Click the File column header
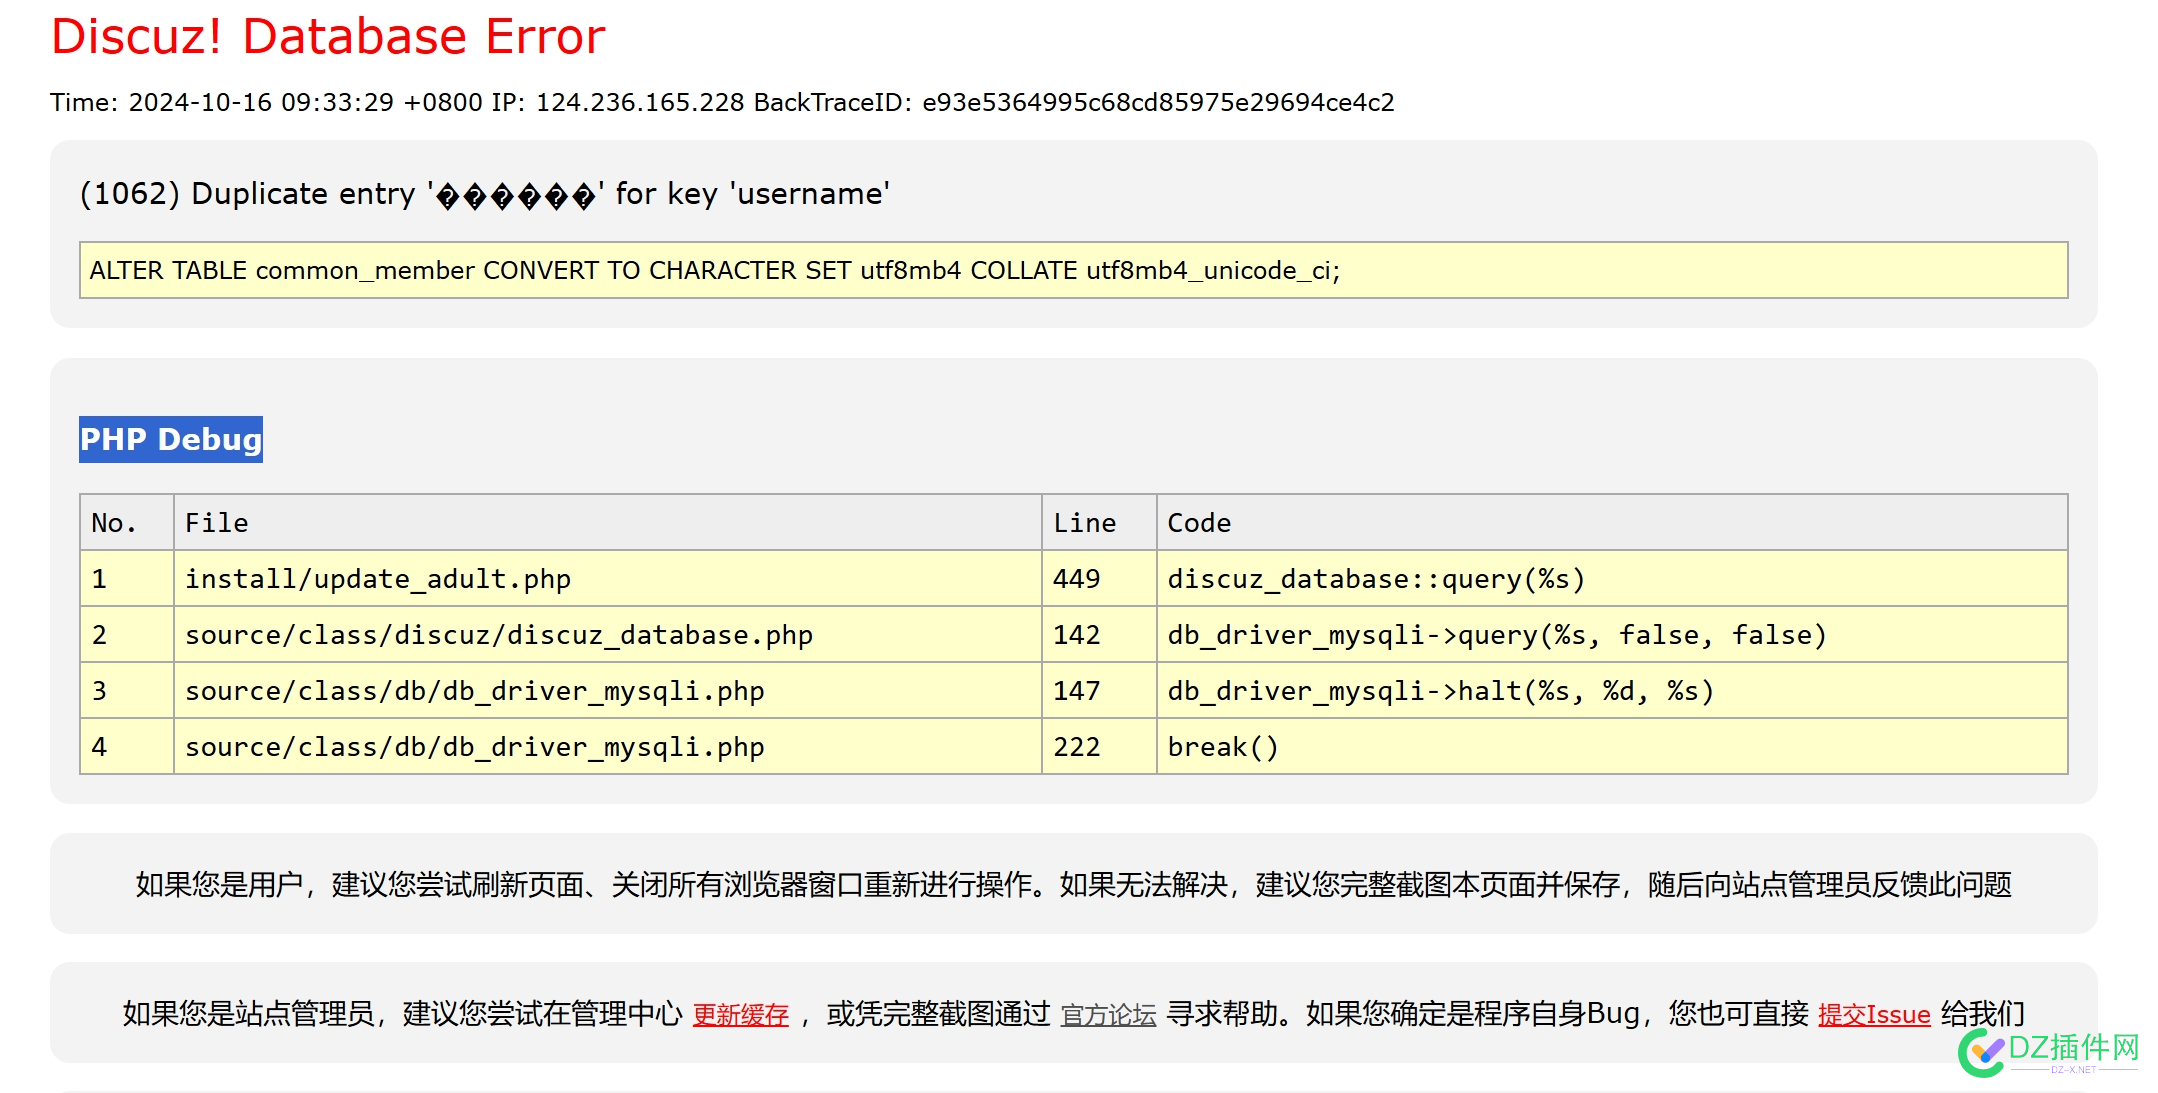2158x1093 pixels. [607, 522]
